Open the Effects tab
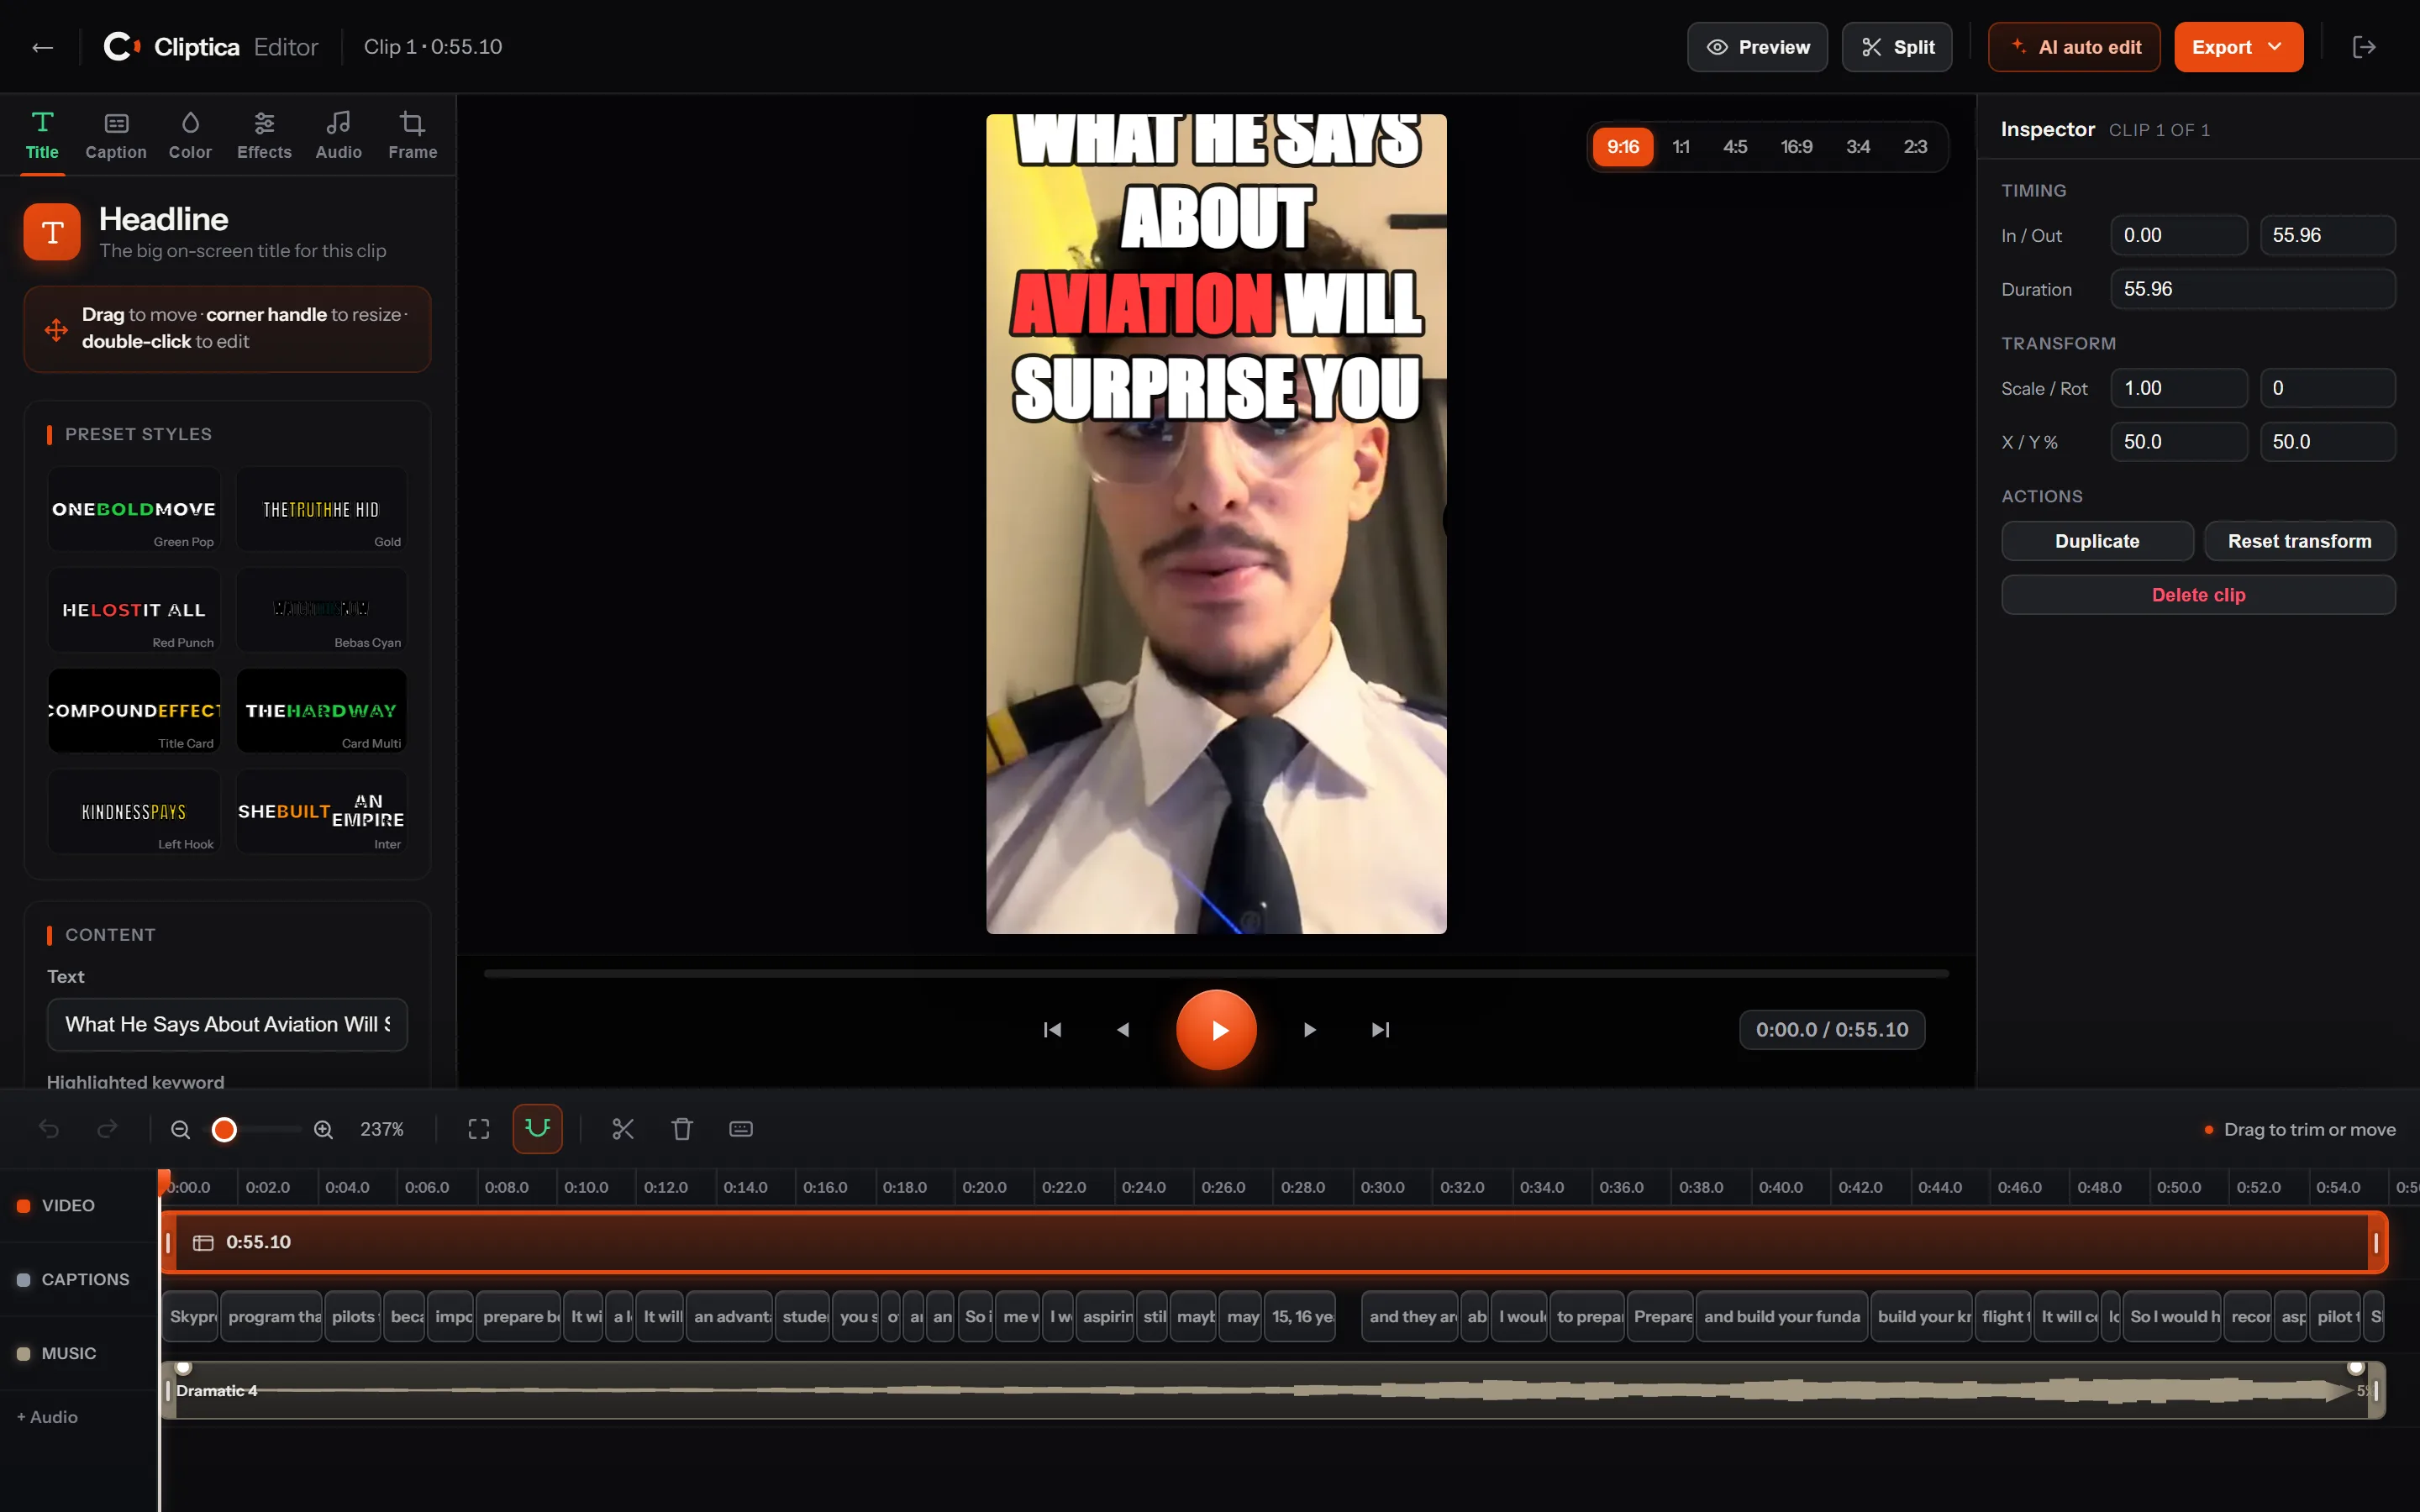The width and height of the screenshot is (2420, 1512). (x=264, y=136)
